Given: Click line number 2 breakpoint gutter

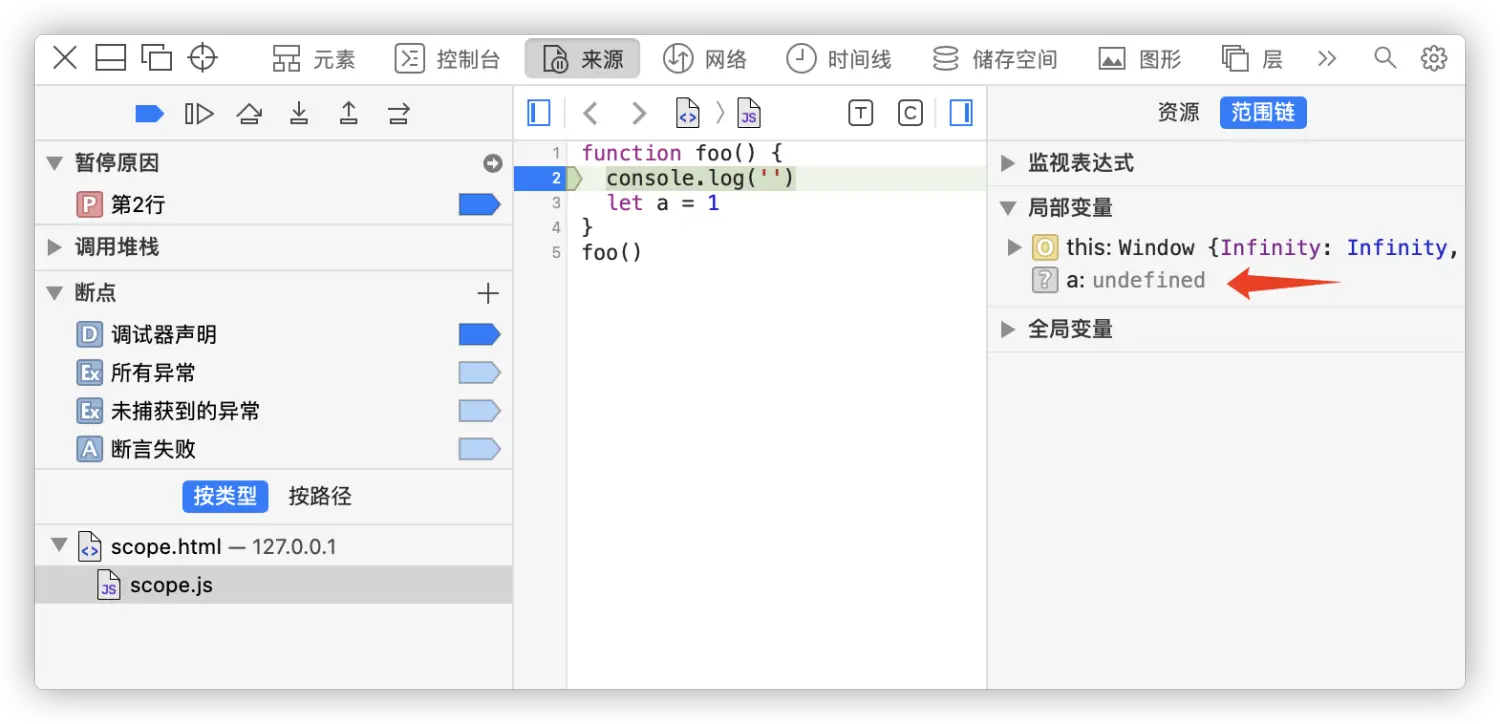Looking at the screenshot, I should tap(540, 178).
